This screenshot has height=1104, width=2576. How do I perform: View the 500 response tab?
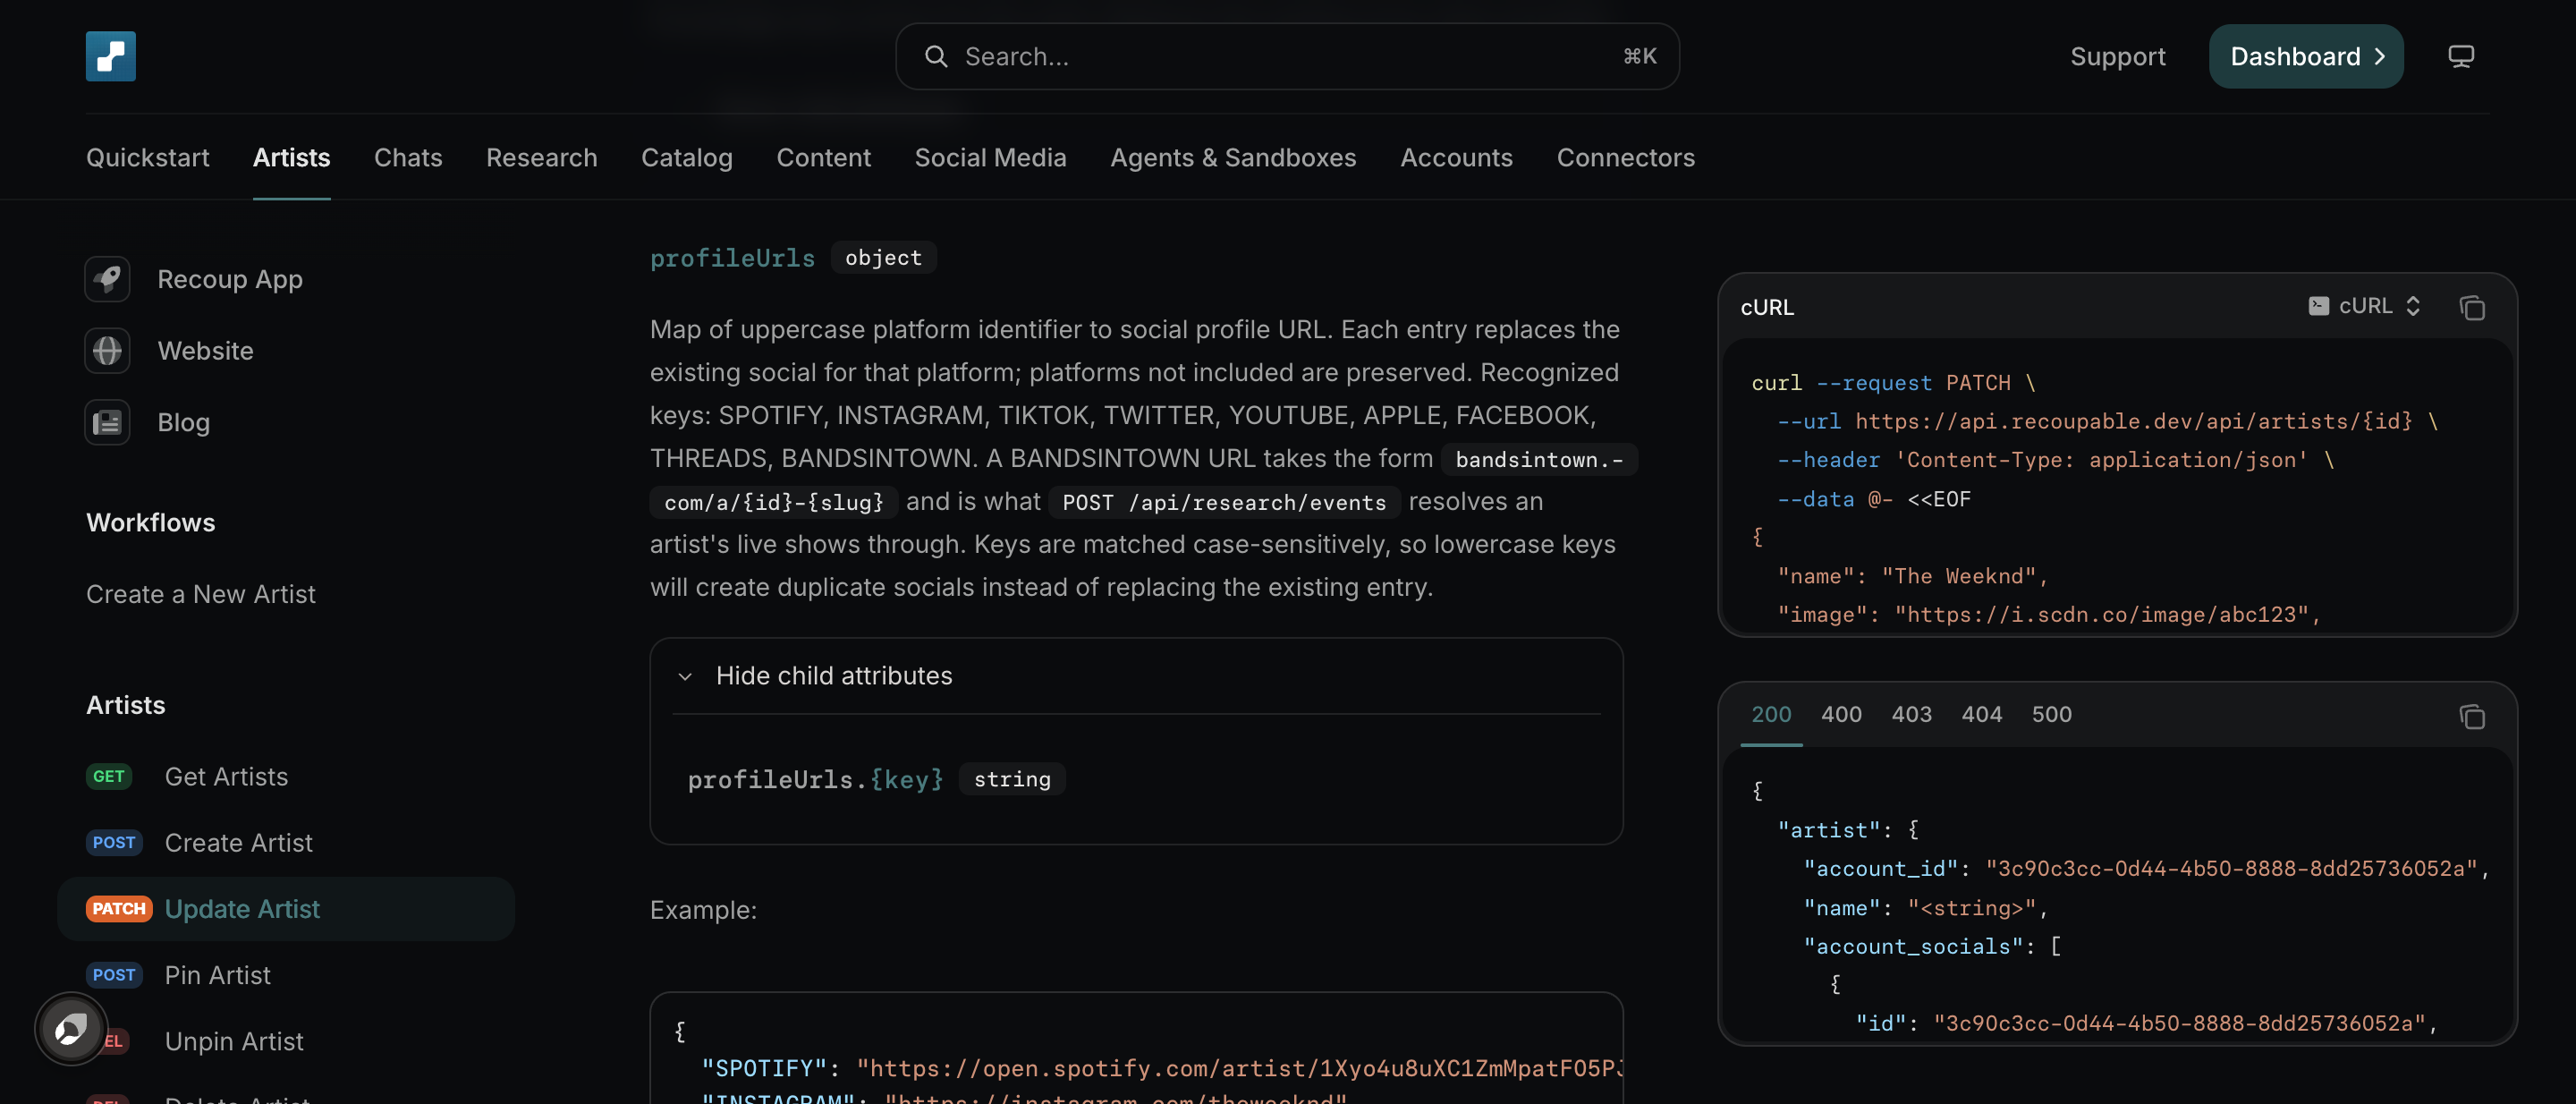coord(2051,714)
